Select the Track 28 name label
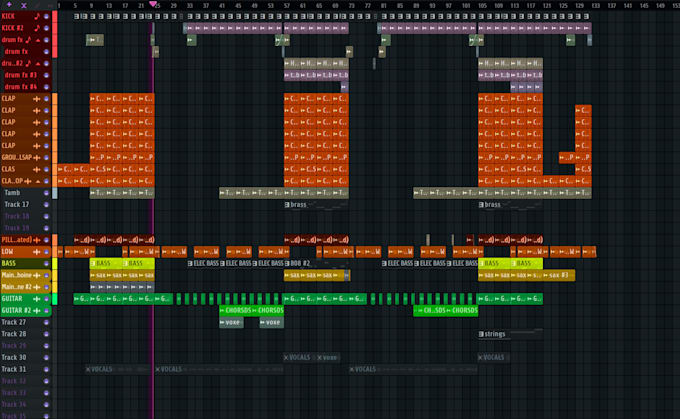 13,334
